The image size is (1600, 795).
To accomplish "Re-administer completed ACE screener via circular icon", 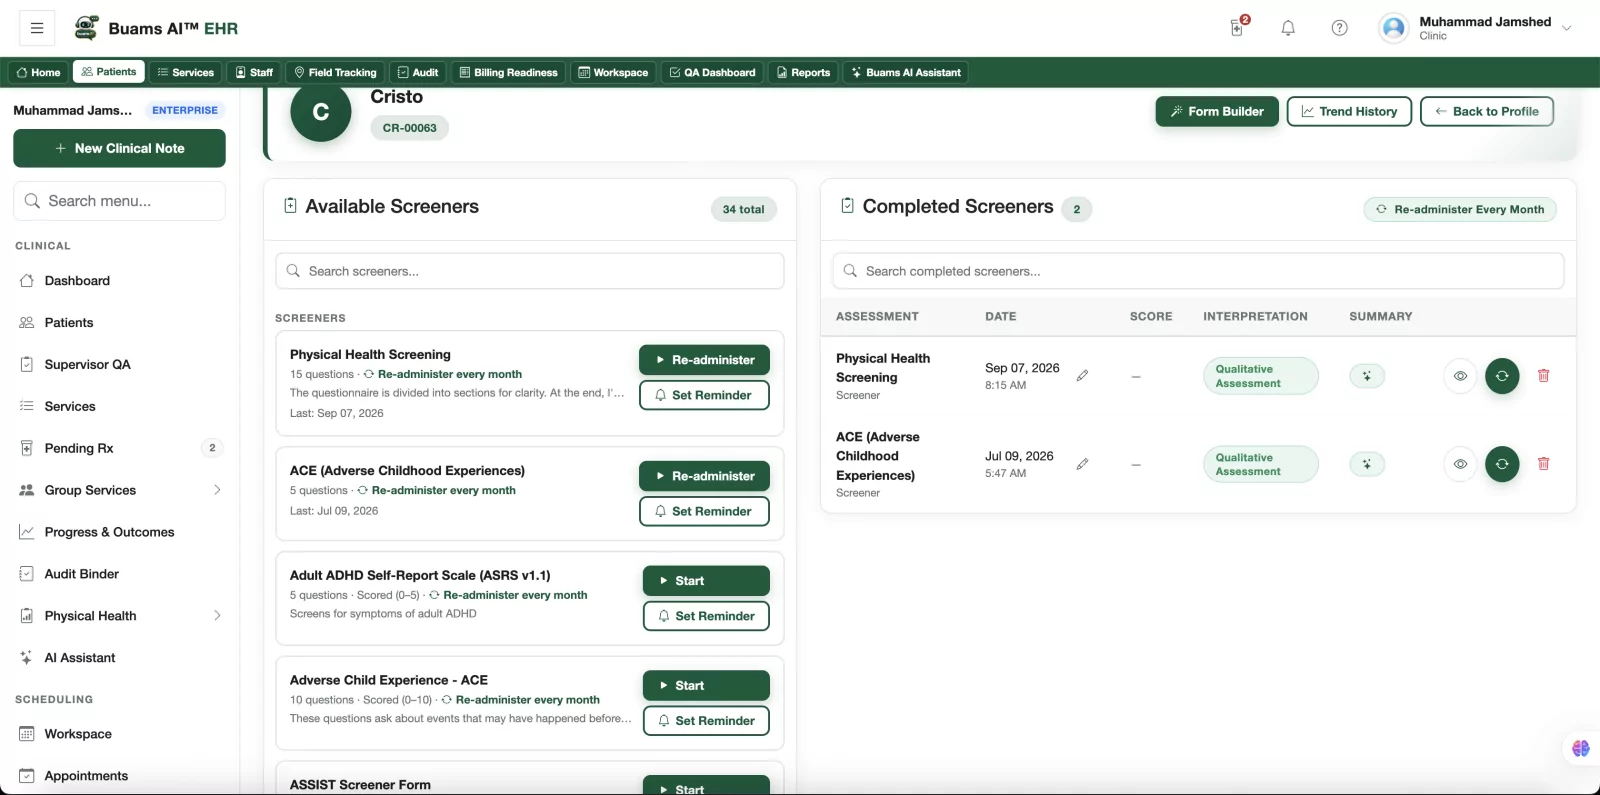I will pos(1502,464).
